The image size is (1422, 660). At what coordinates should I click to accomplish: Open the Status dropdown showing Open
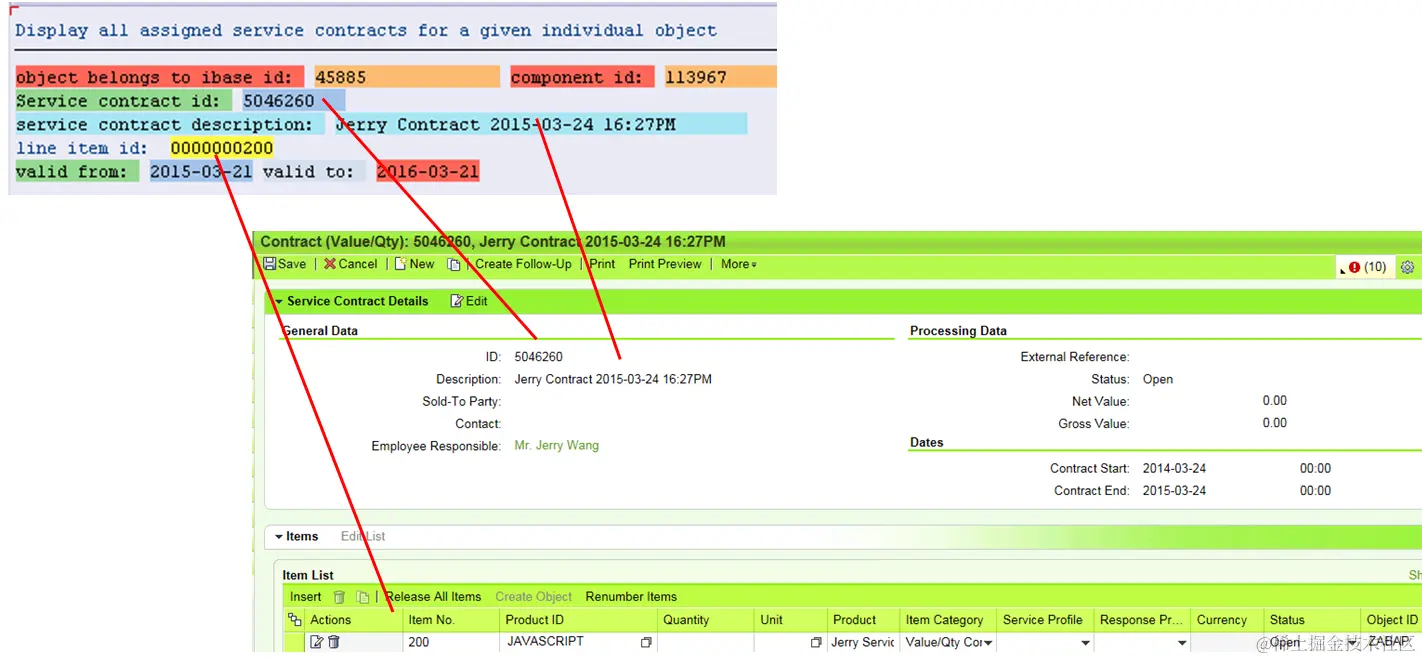click(x=1352, y=643)
